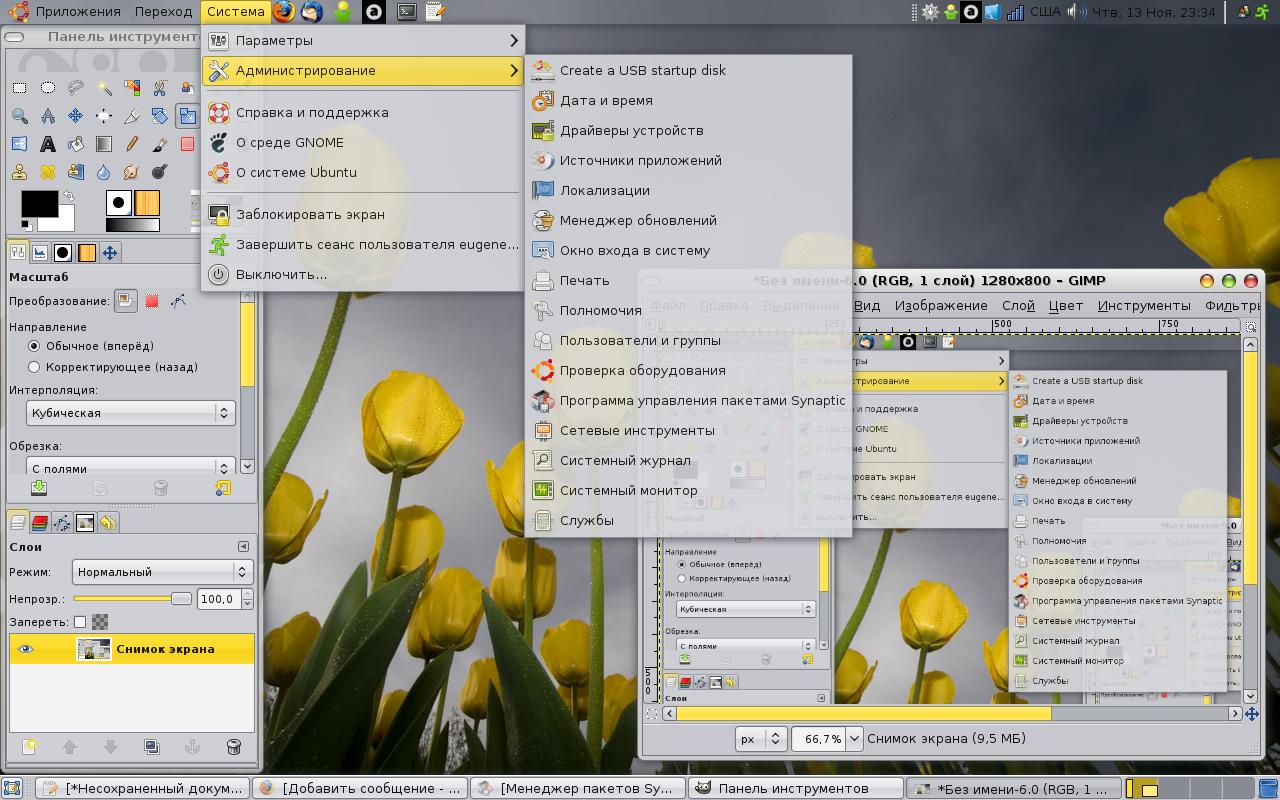Set transform target to path
The image size is (1280, 800).
[x=178, y=300]
